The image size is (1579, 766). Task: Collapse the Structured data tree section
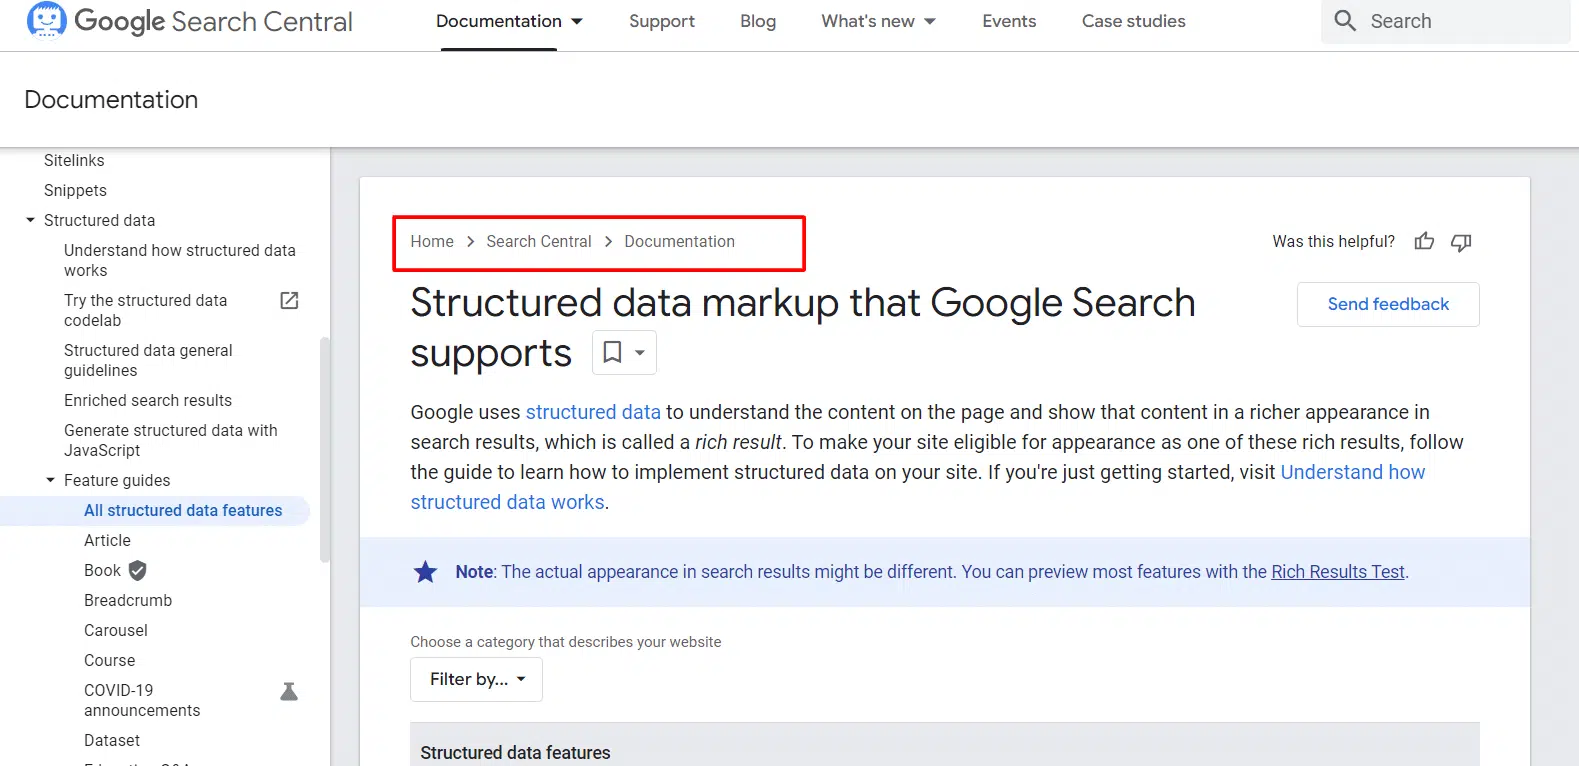click(x=31, y=220)
